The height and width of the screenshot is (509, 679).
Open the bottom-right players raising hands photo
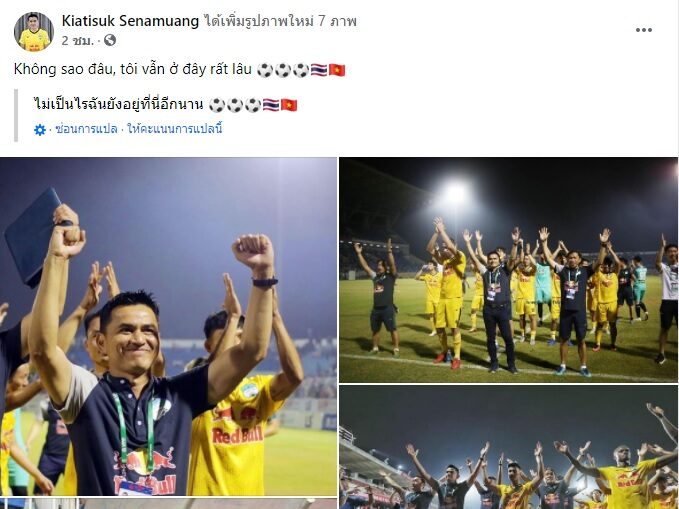tap(508, 447)
